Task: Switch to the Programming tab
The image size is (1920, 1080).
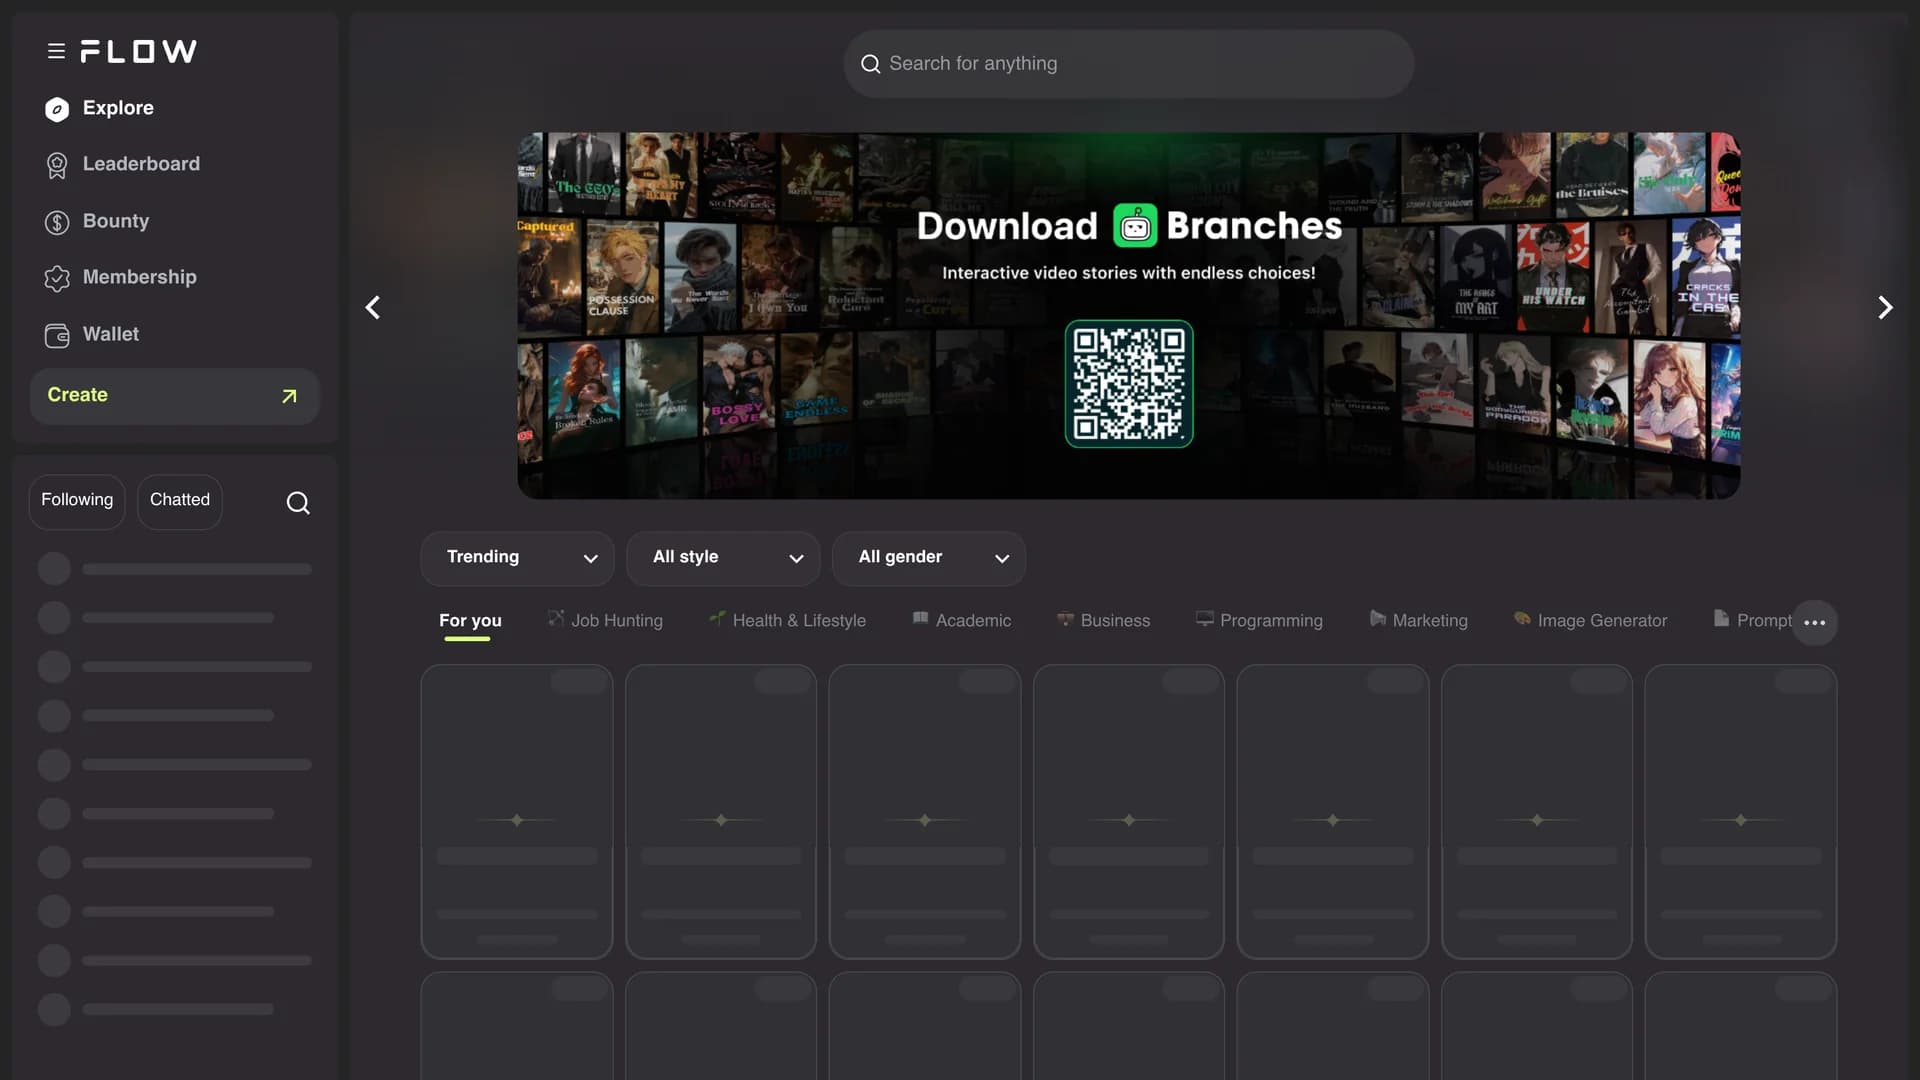Action: pos(1259,621)
